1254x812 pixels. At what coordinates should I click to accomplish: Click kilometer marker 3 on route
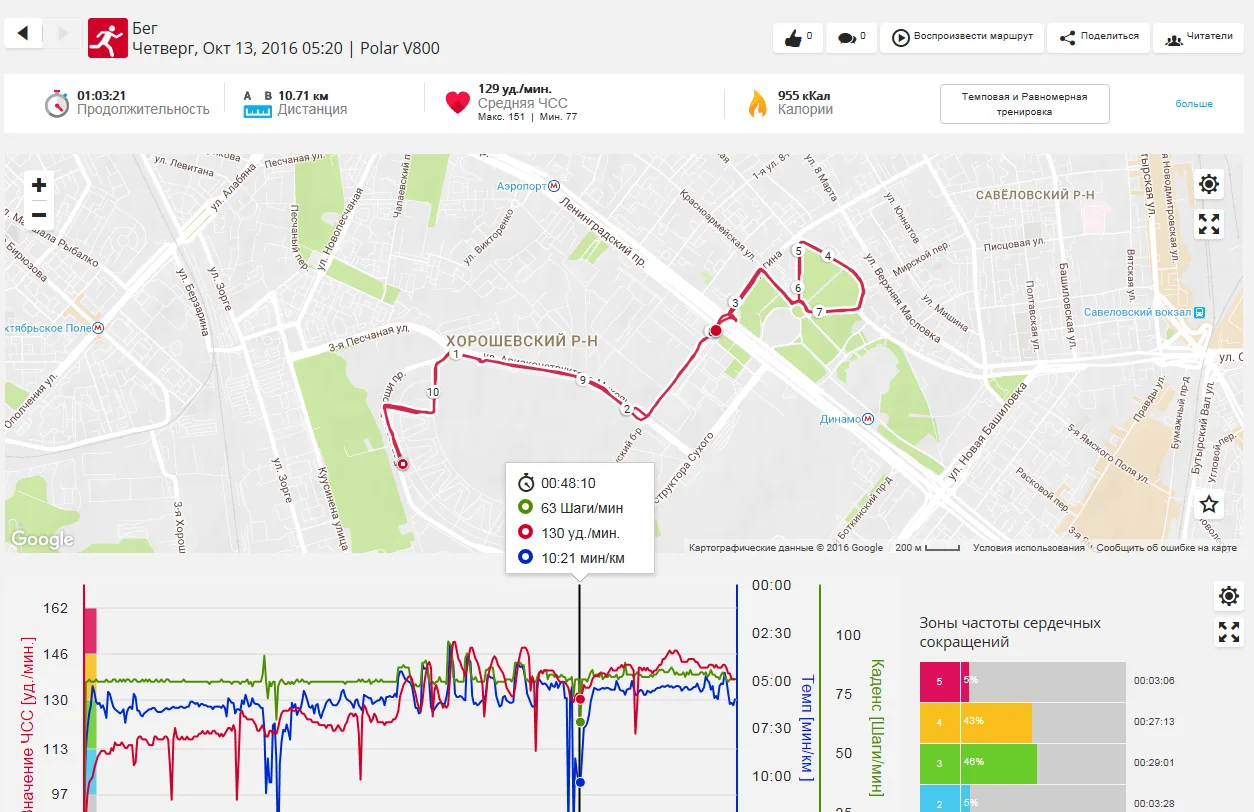[x=734, y=303]
